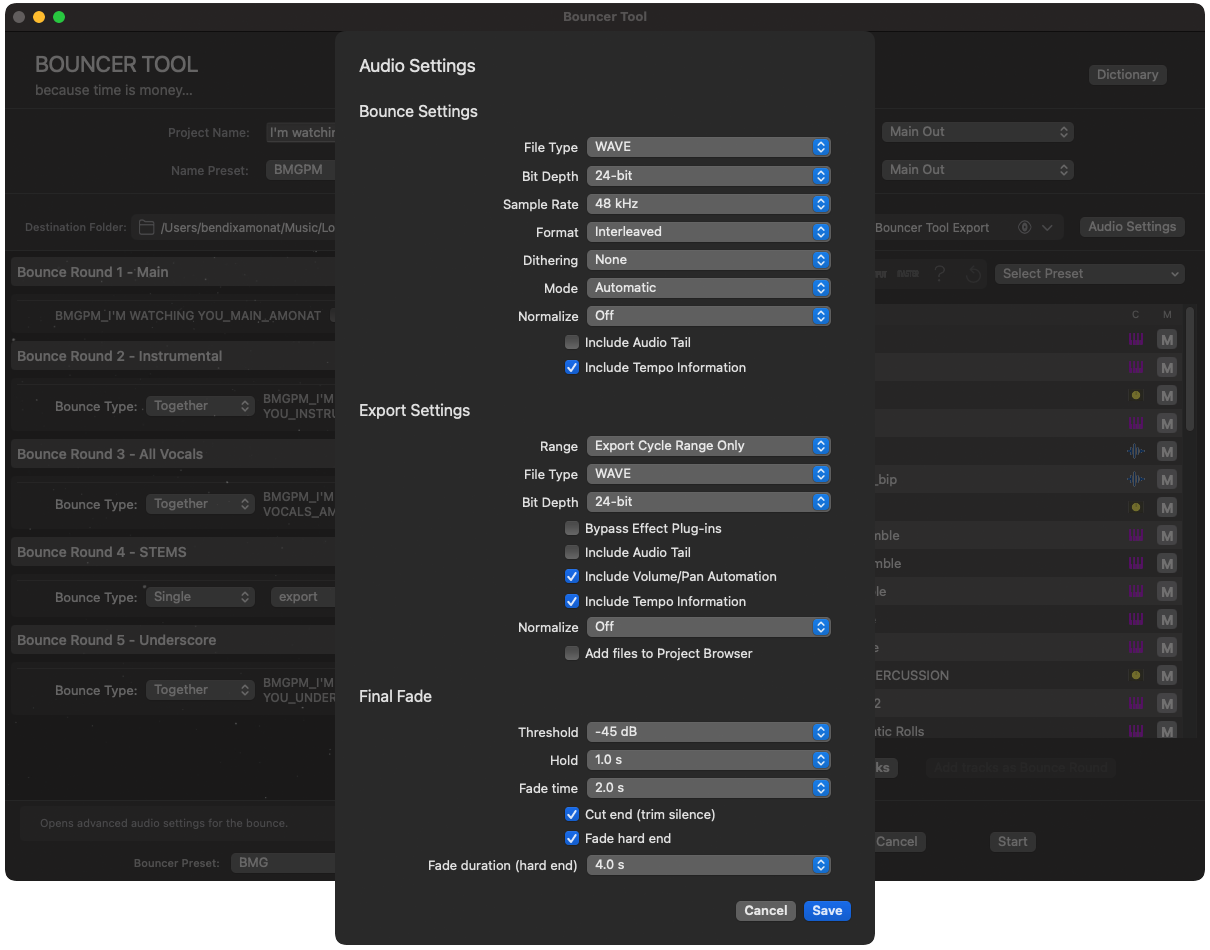1210x950 pixels.
Task: Click the blue waveform icon on the _bip row
Action: coord(1135,480)
